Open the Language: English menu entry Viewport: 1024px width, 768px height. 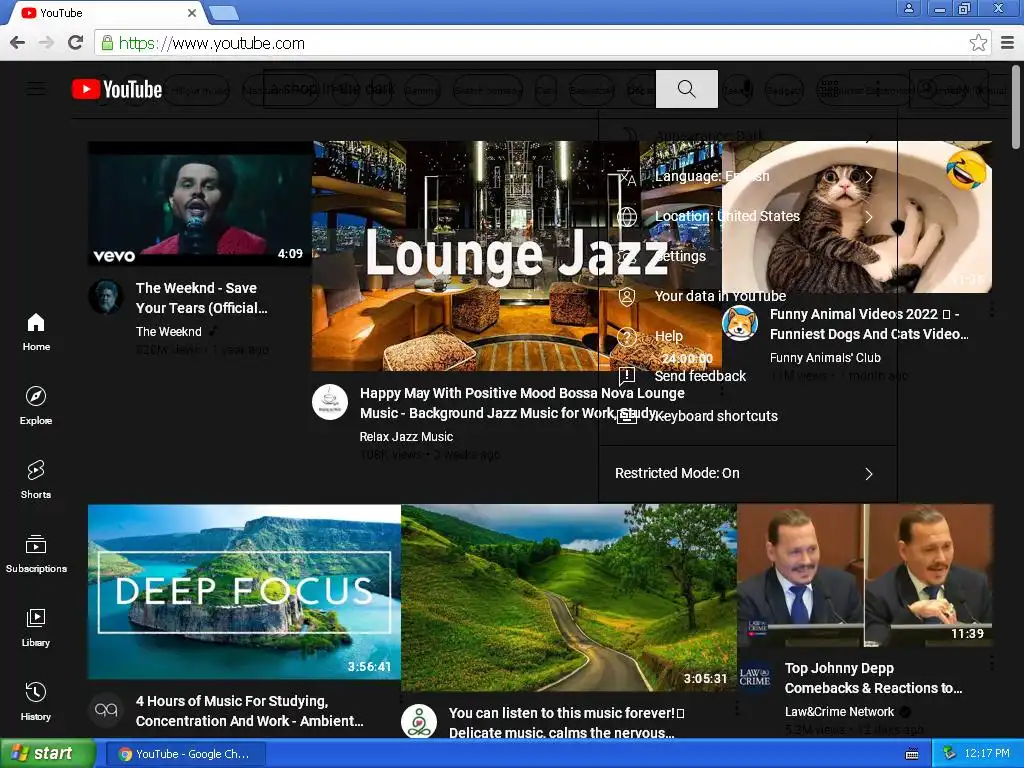click(x=748, y=176)
